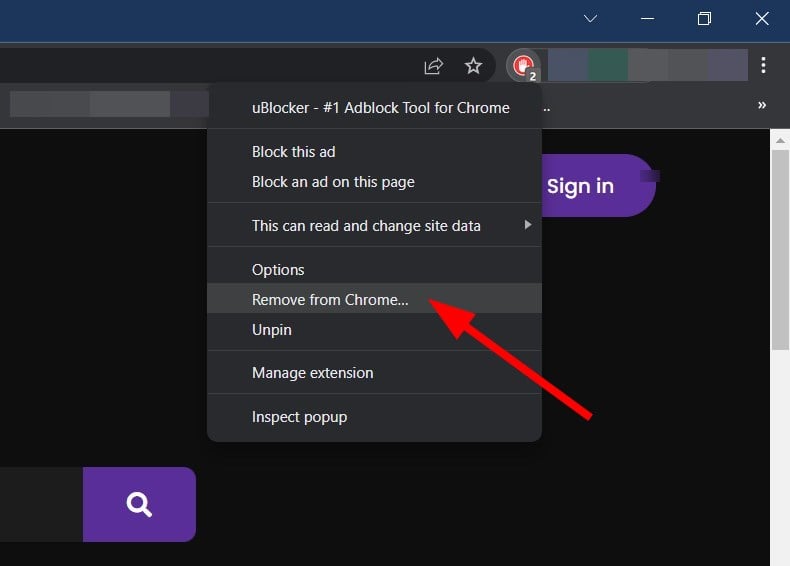Image resolution: width=790 pixels, height=566 pixels.
Task: Choose 'Block an ad on this page'
Action: click(x=374, y=182)
